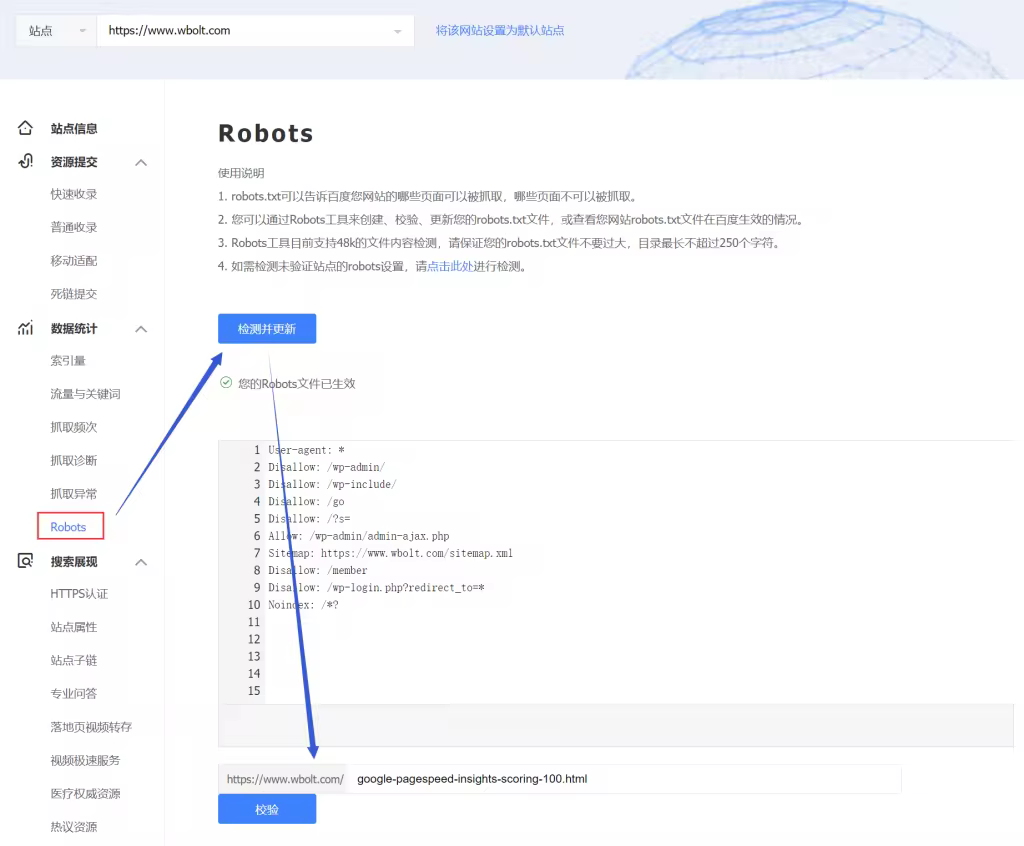Viewport: 1024px width, 846px height.
Task: Click line 'Disallow: /wp-include/'
Action: 332,484
